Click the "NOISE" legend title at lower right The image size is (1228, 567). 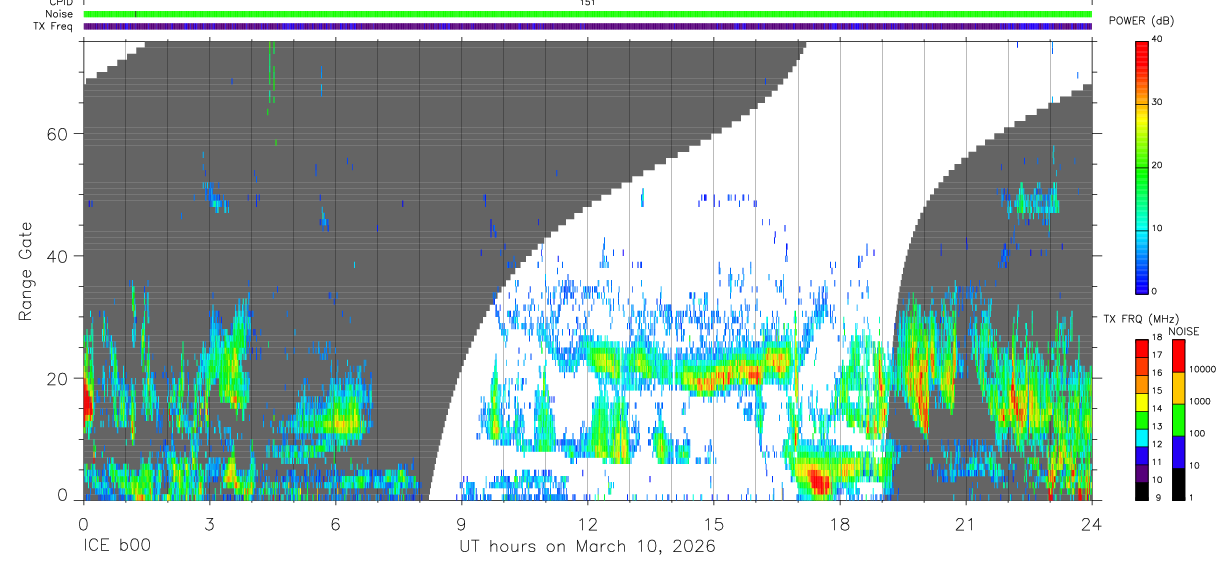pyautogui.click(x=1183, y=331)
